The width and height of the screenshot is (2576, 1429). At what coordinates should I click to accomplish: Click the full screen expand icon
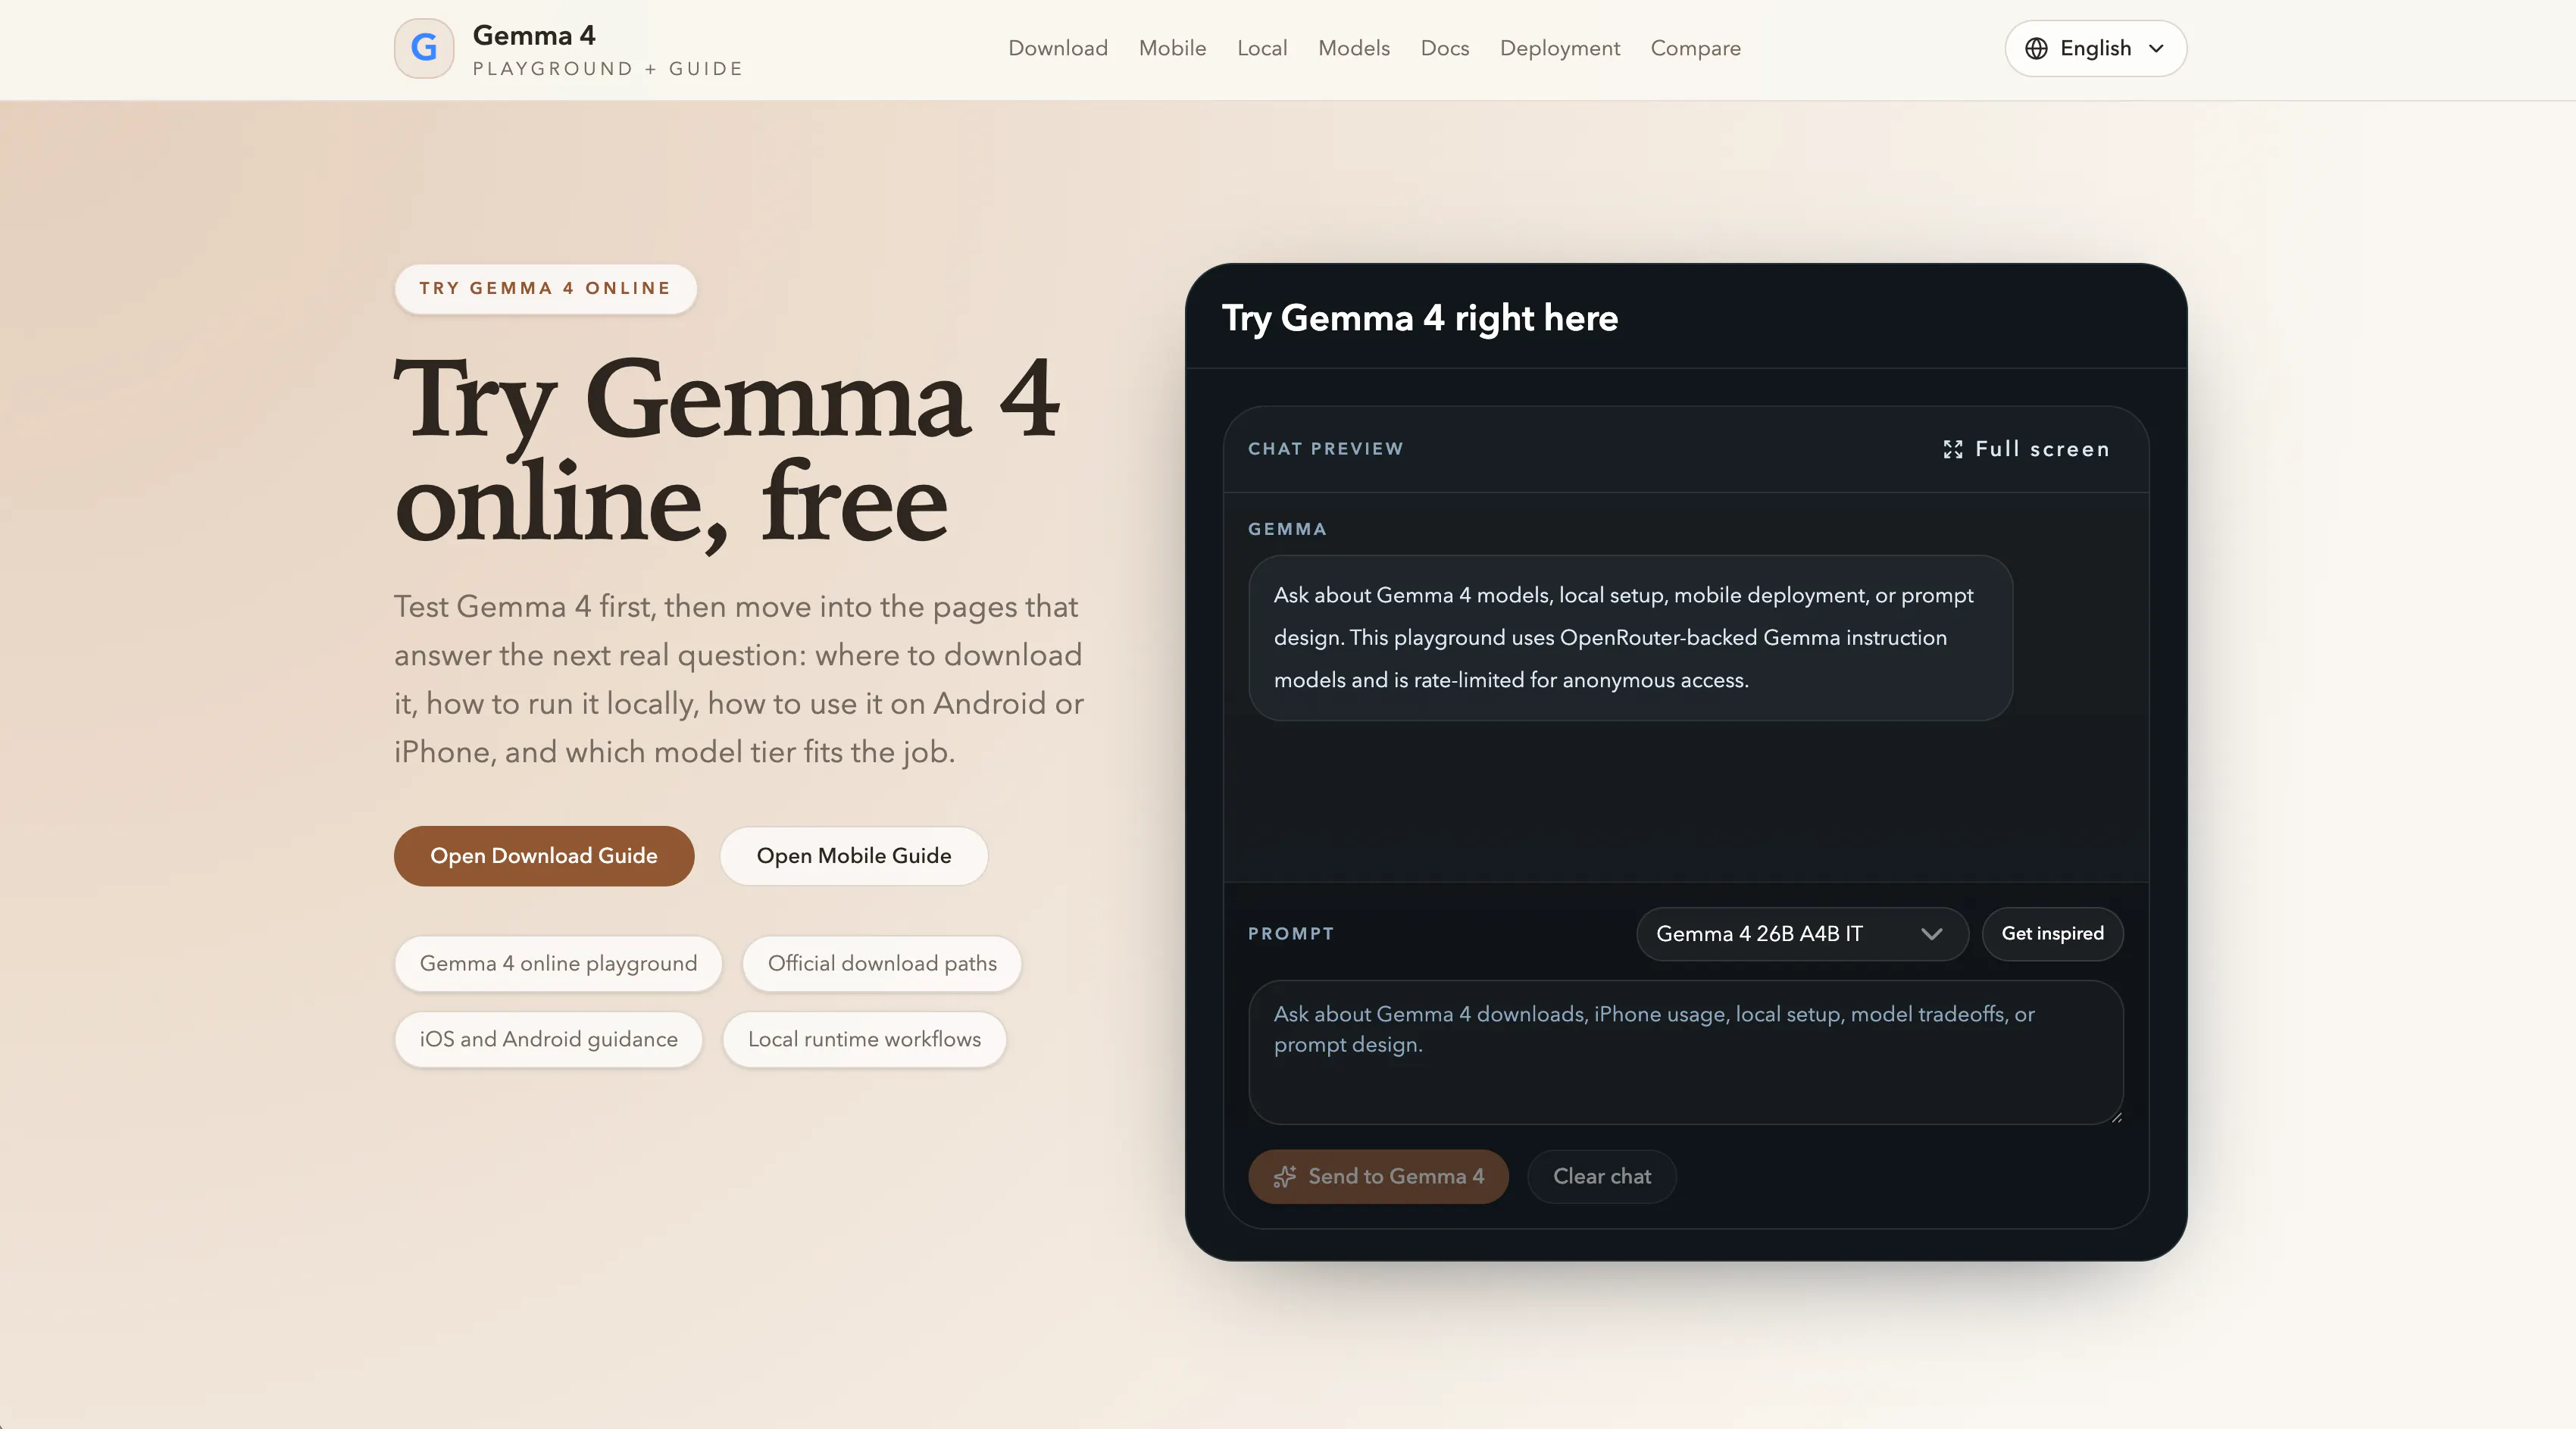tap(1952, 449)
